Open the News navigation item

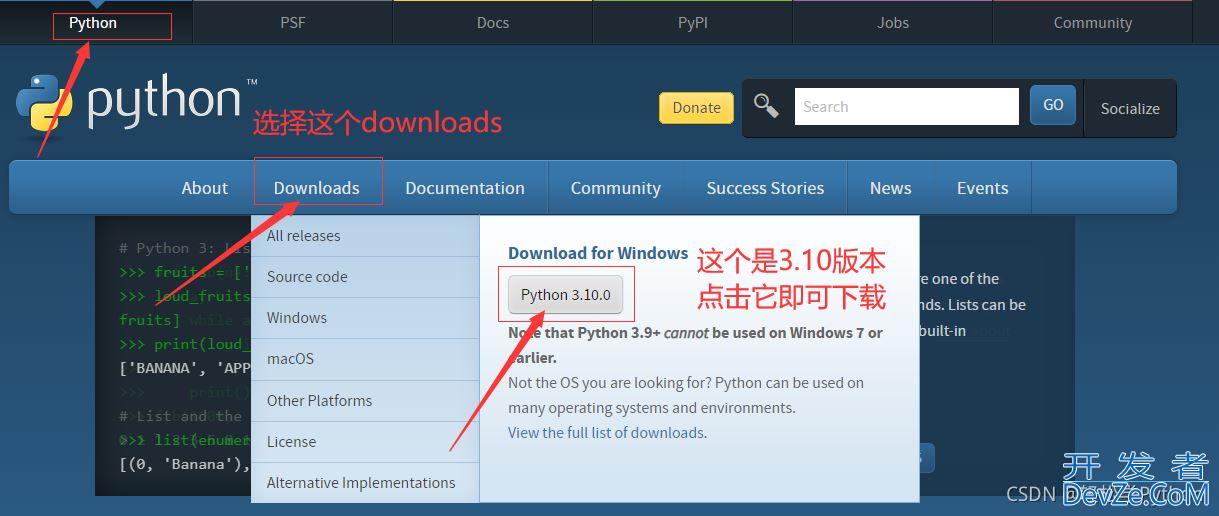coord(890,188)
